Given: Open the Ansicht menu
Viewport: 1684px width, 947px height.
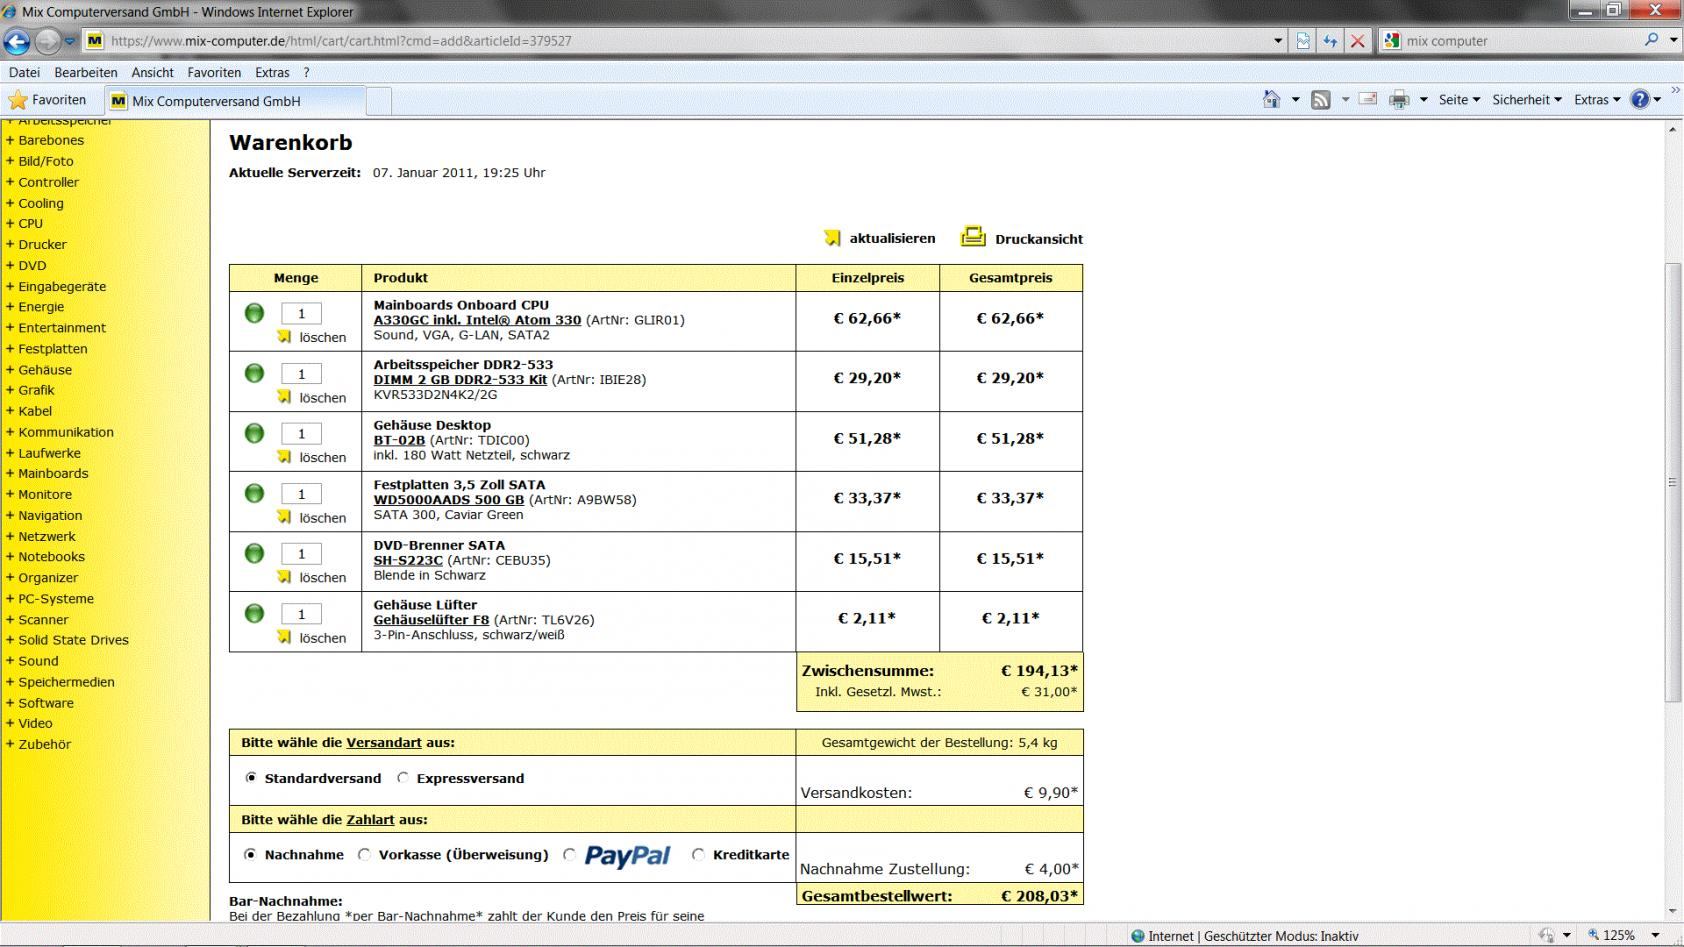Looking at the screenshot, I should (152, 72).
